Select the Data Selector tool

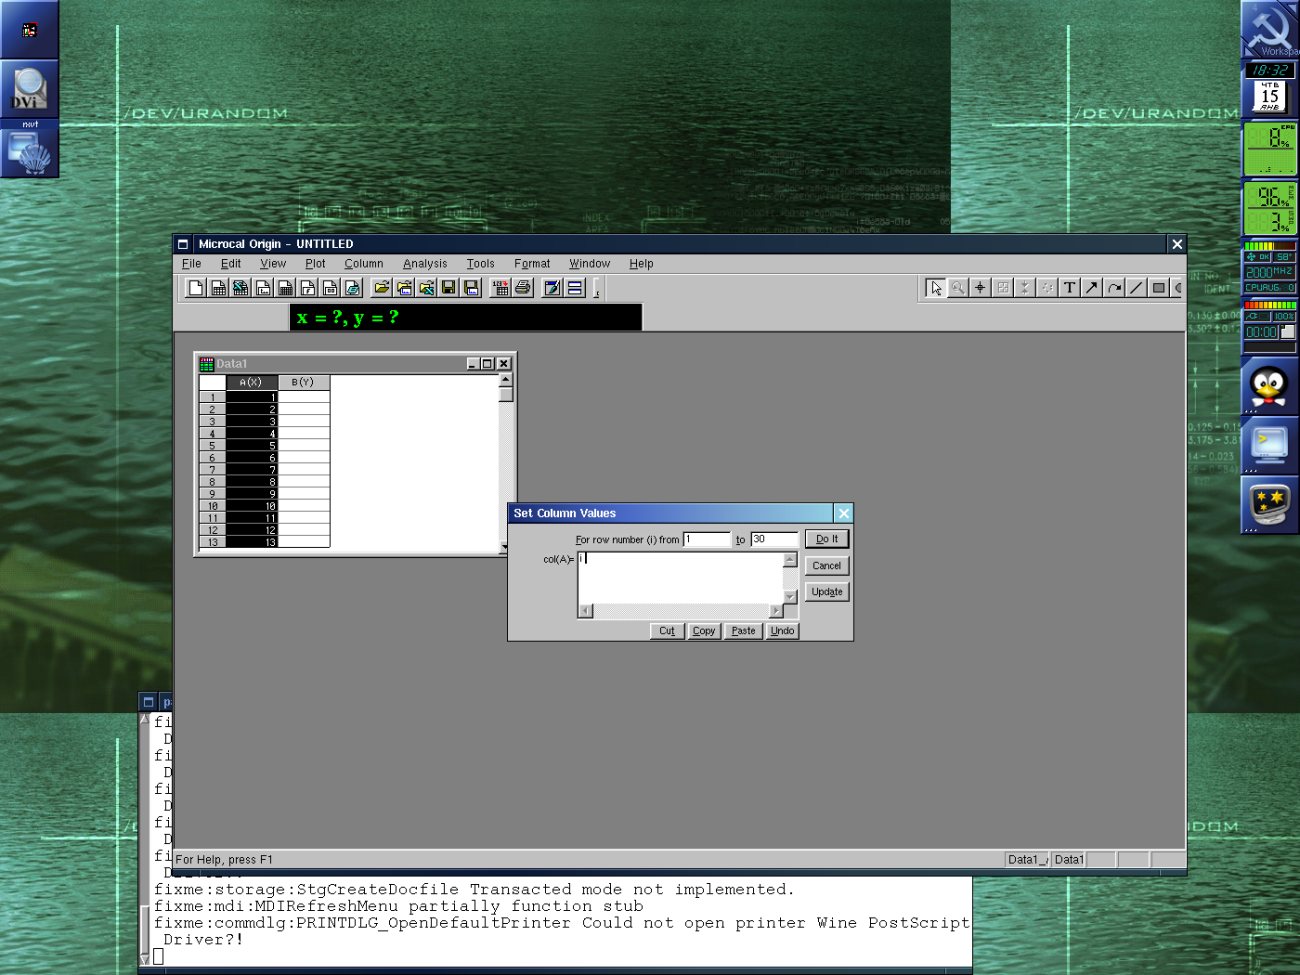tap(1024, 288)
